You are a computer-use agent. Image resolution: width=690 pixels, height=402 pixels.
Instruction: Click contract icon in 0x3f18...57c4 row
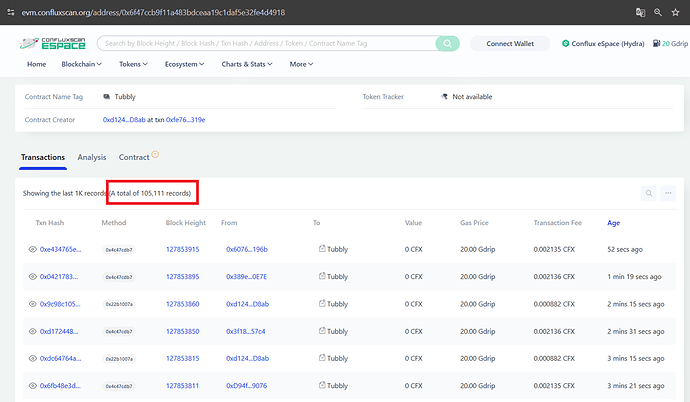322,330
